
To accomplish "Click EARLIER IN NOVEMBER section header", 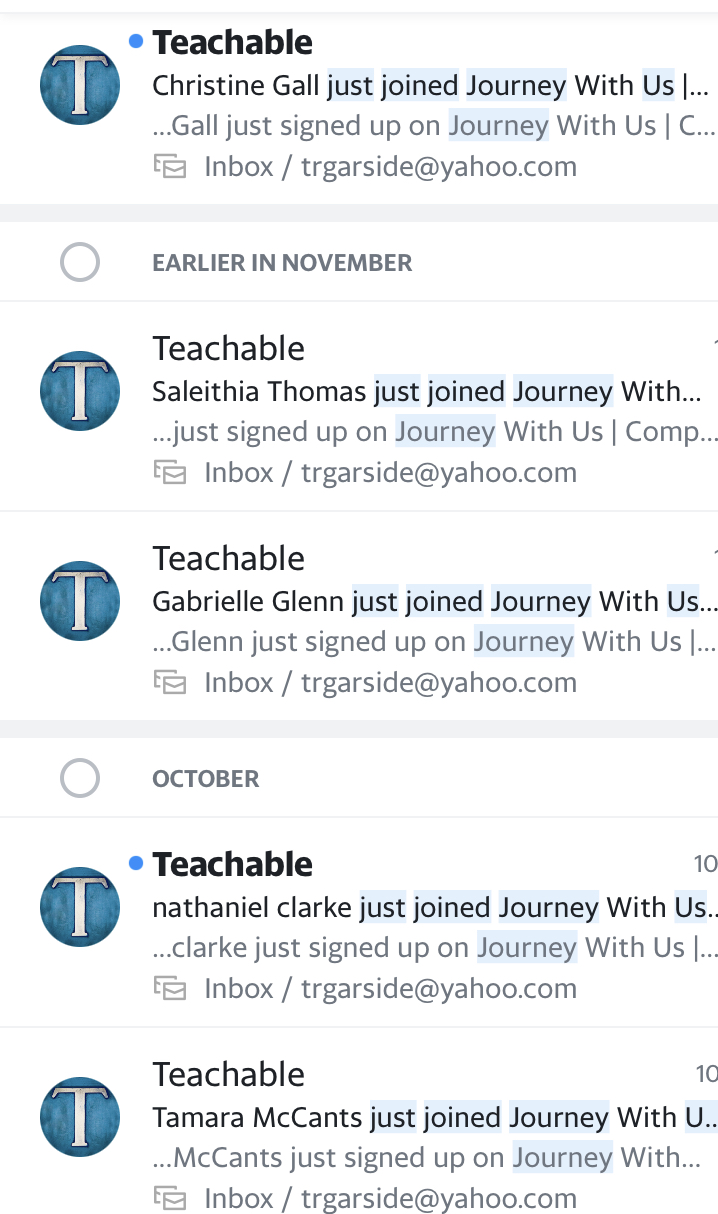I will tap(282, 263).
